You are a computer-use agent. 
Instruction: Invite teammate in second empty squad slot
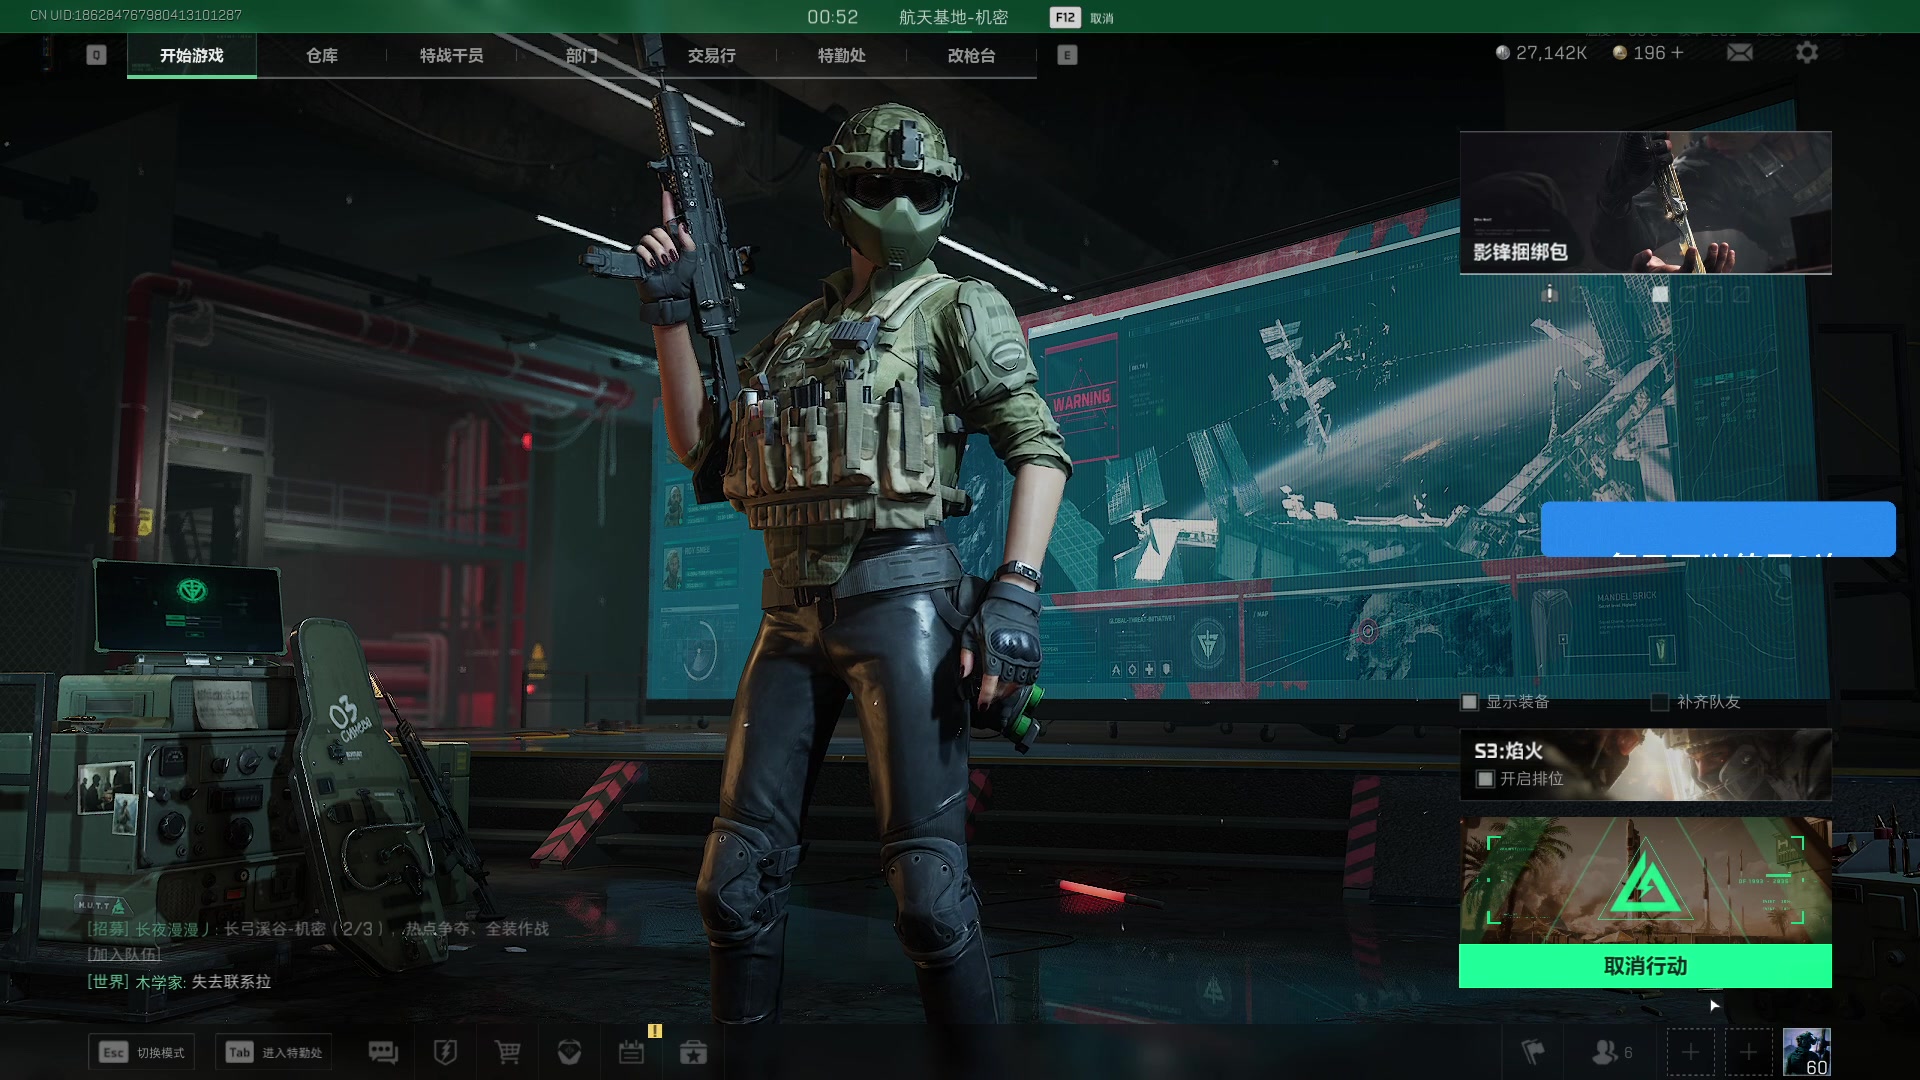point(1748,1052)
